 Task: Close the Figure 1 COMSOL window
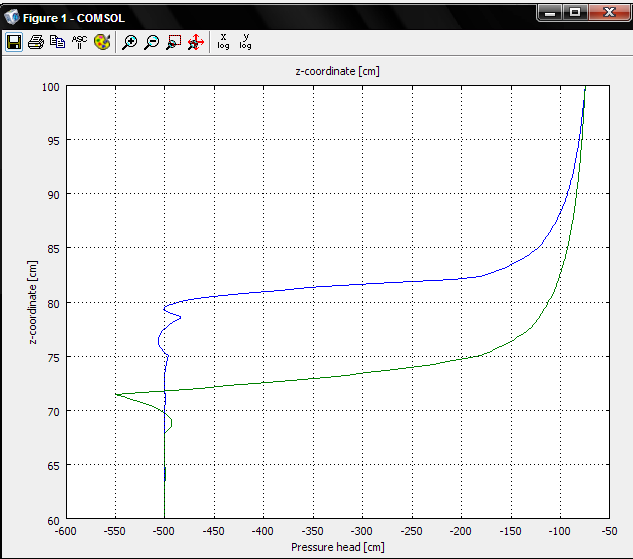point(608,13)
